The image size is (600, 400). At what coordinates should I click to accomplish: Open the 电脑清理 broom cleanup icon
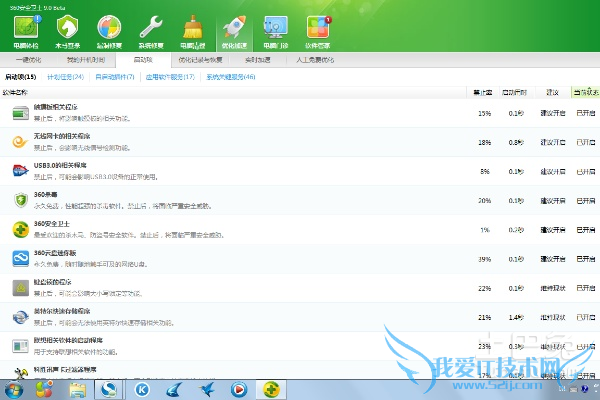(x=192, y=29)
